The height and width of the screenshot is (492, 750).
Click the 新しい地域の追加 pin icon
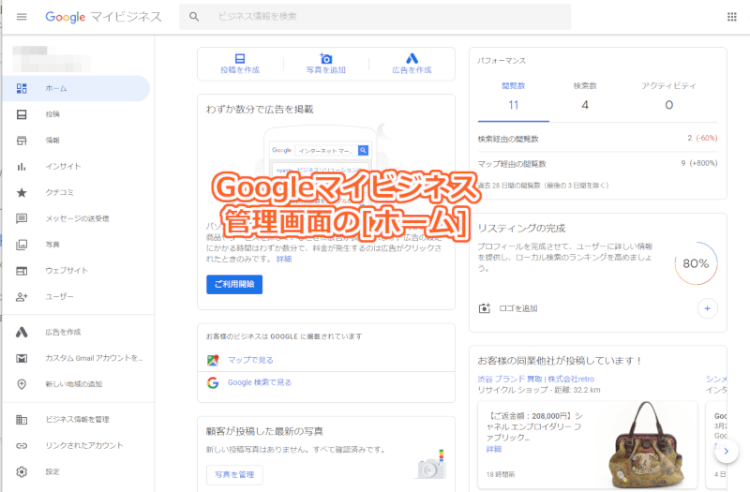click(x=22, y=384)
